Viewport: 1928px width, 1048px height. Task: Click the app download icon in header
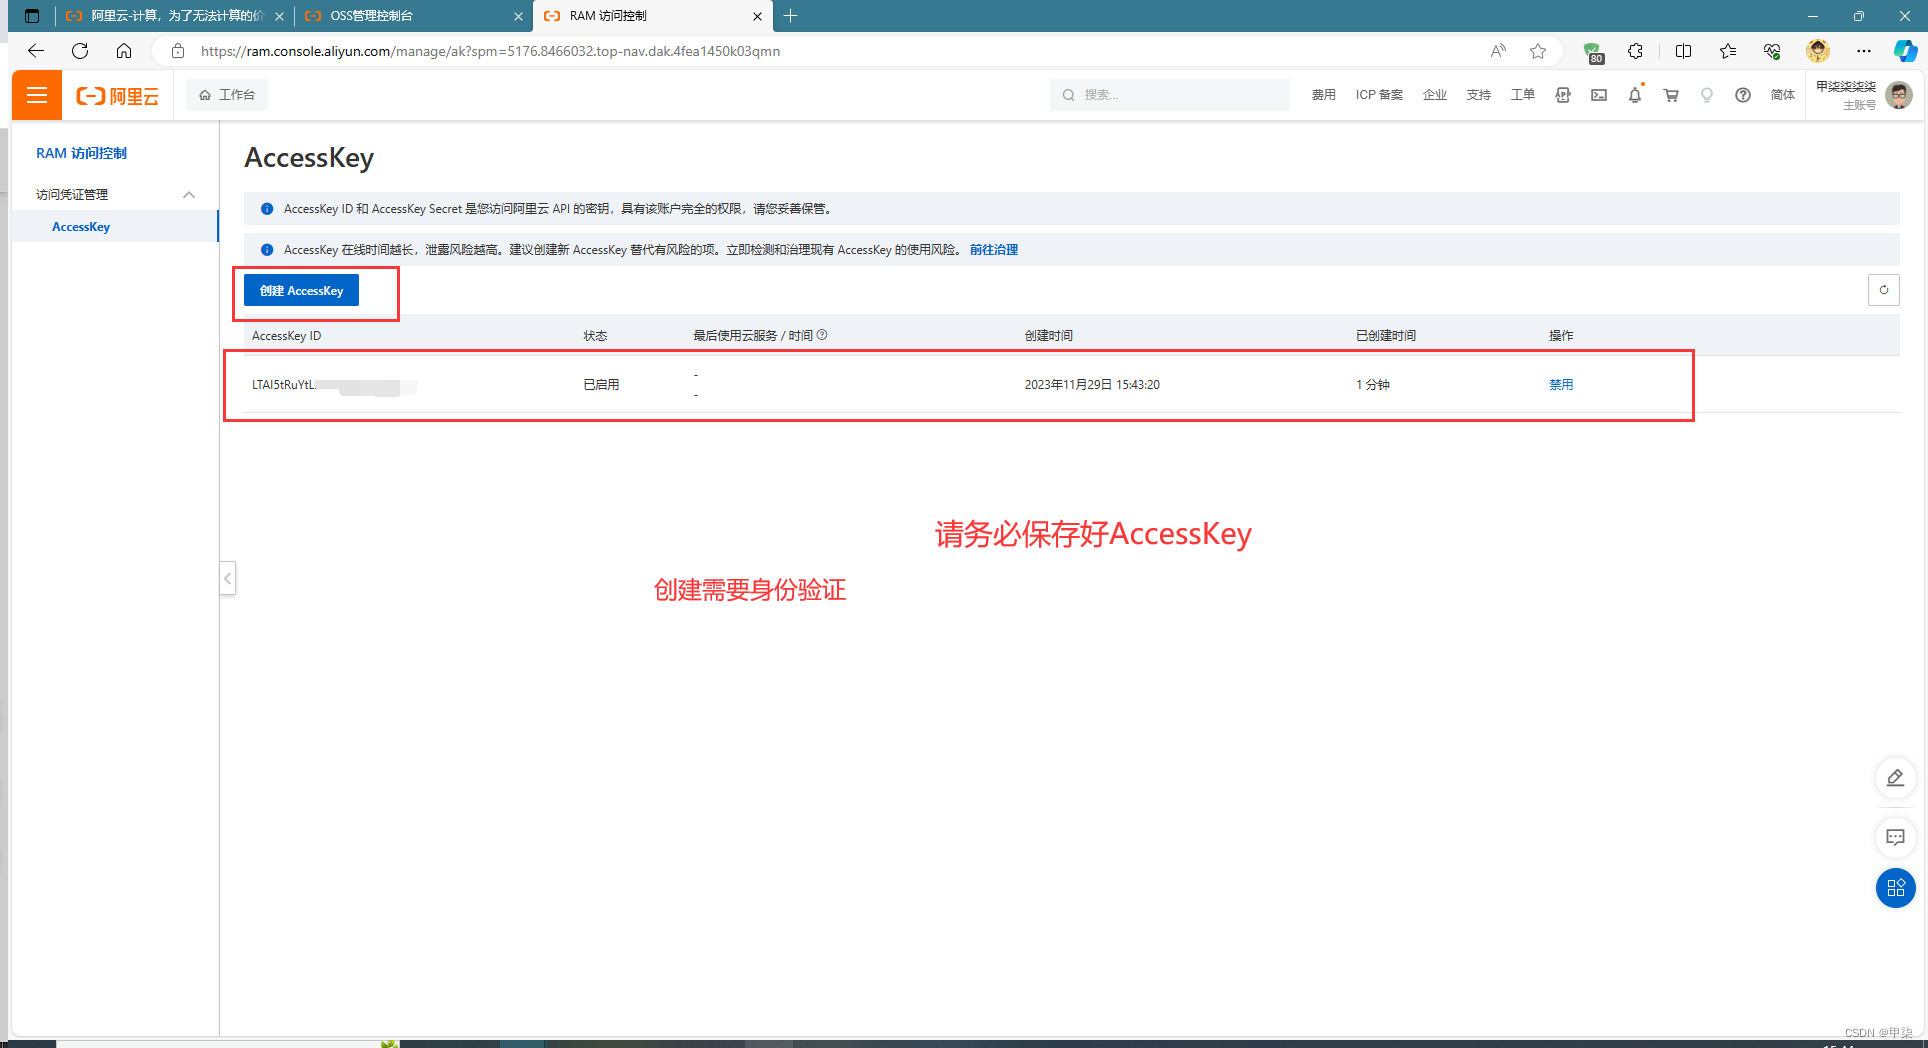pyautogui.click(x=1563, y=95)
